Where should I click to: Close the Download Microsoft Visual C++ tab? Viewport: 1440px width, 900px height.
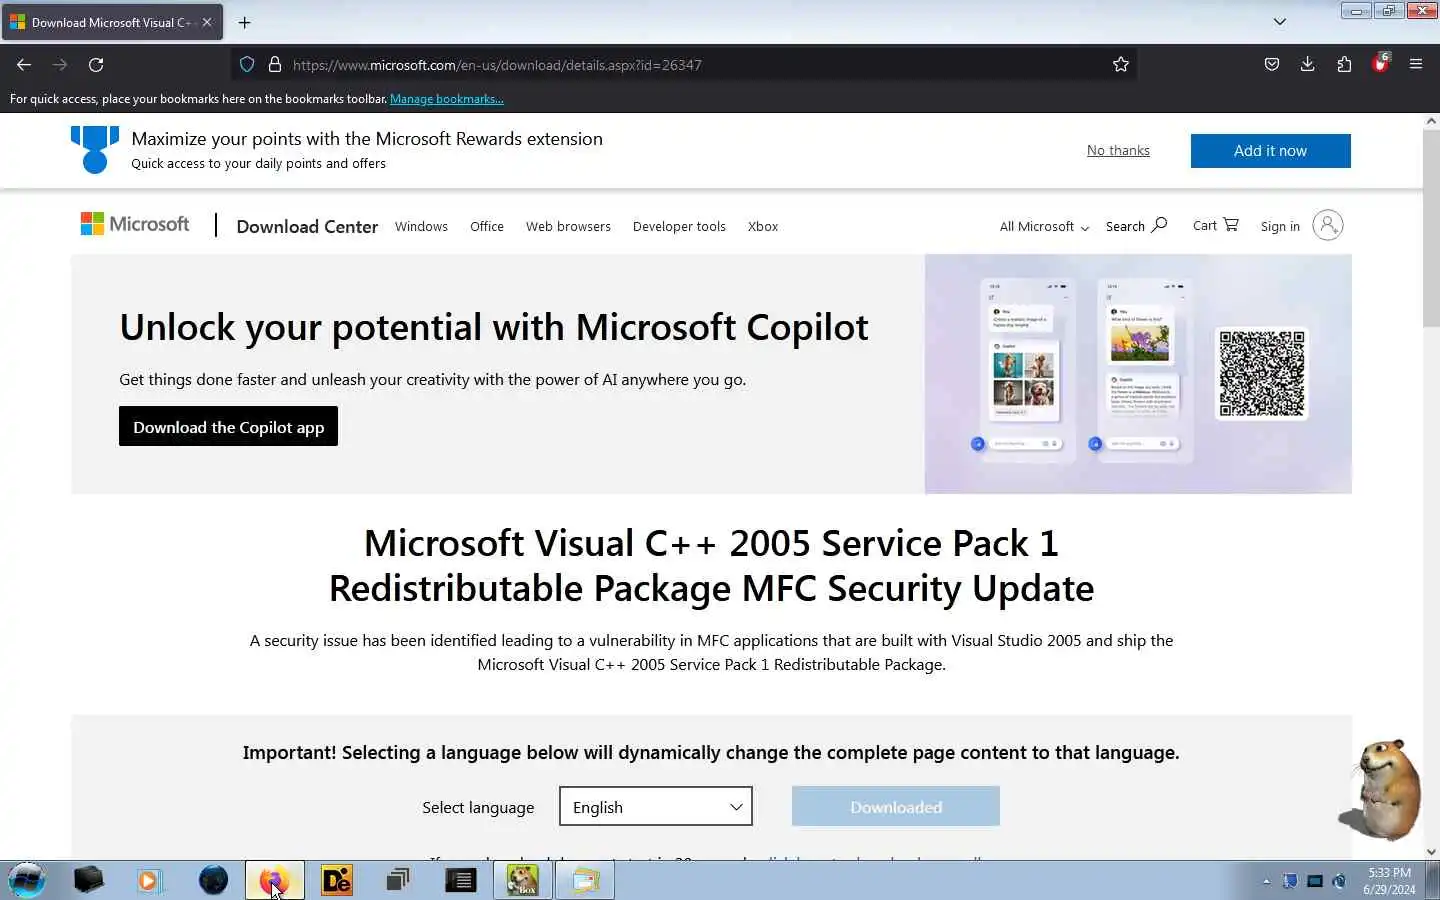click(207, 22)
